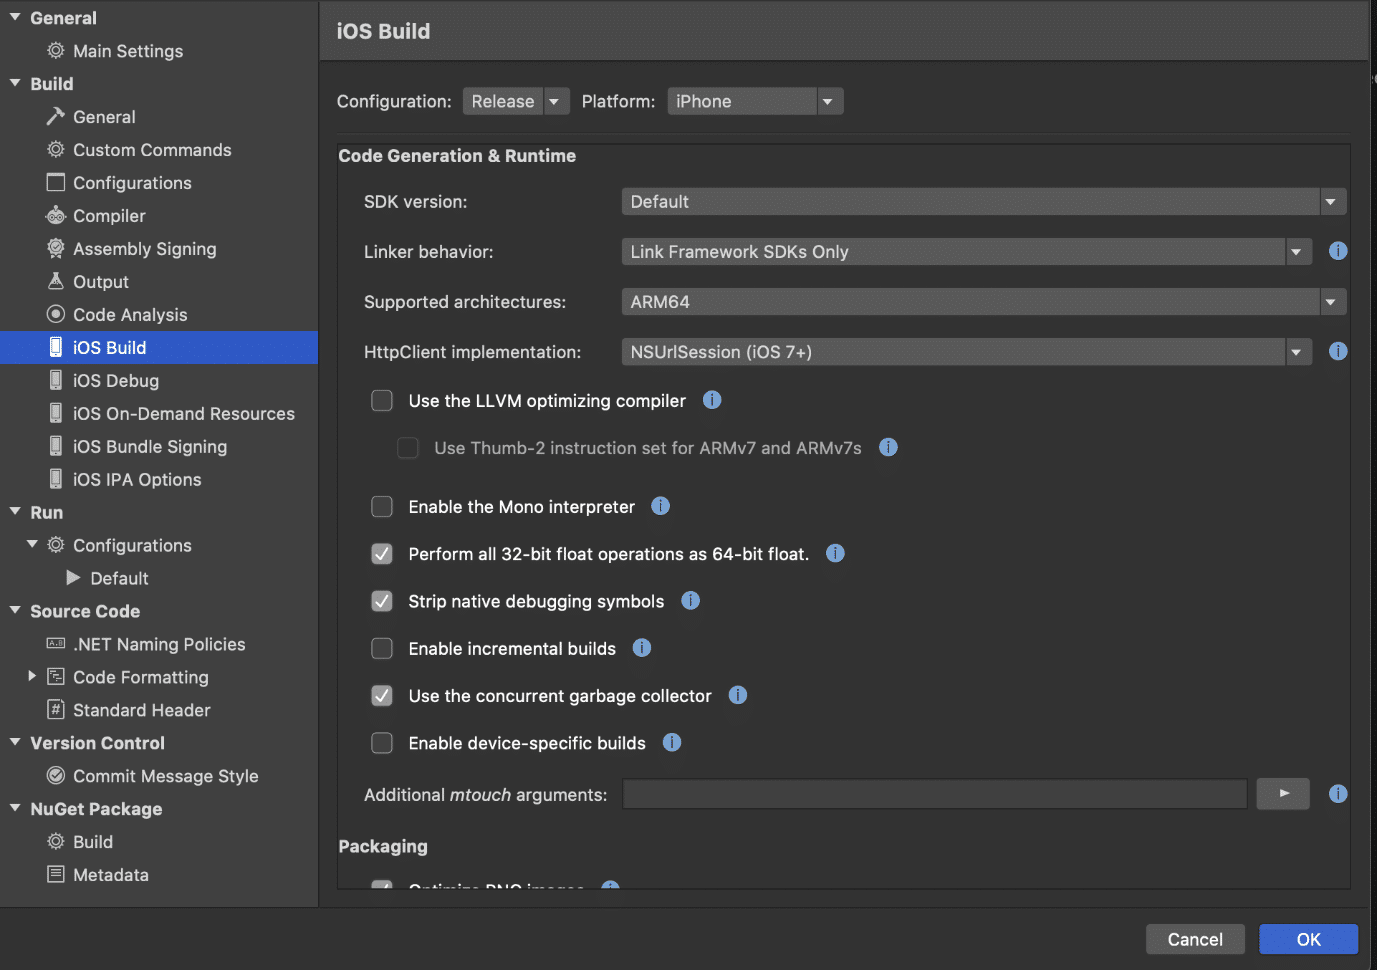Open the Configuration Release dropdown

click(516, 101)
